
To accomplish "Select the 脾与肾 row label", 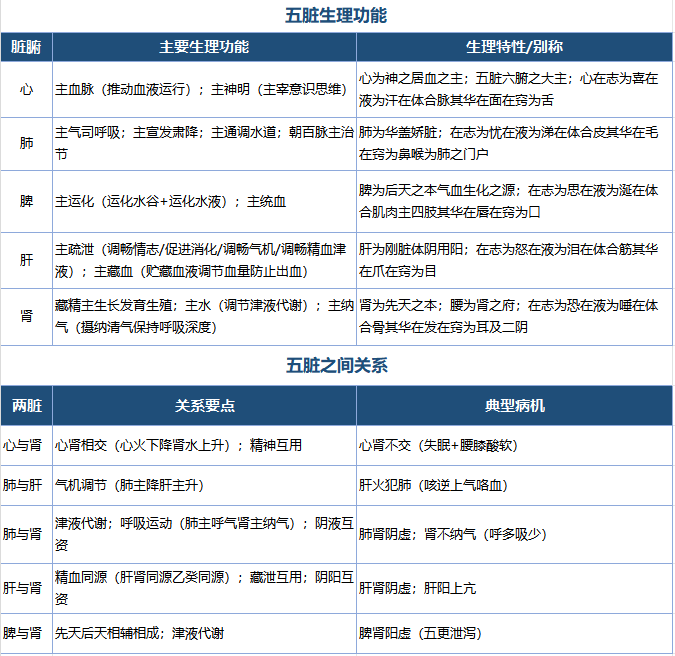I will pos(26,634).
